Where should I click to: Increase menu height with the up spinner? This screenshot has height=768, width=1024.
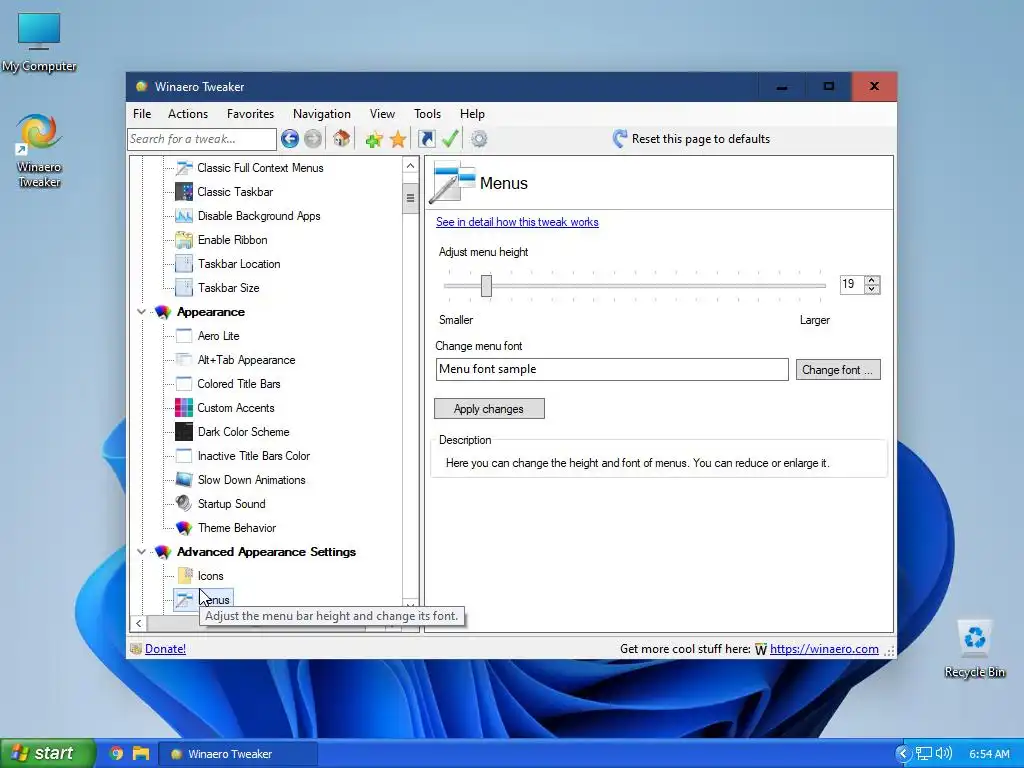point(872,280)
